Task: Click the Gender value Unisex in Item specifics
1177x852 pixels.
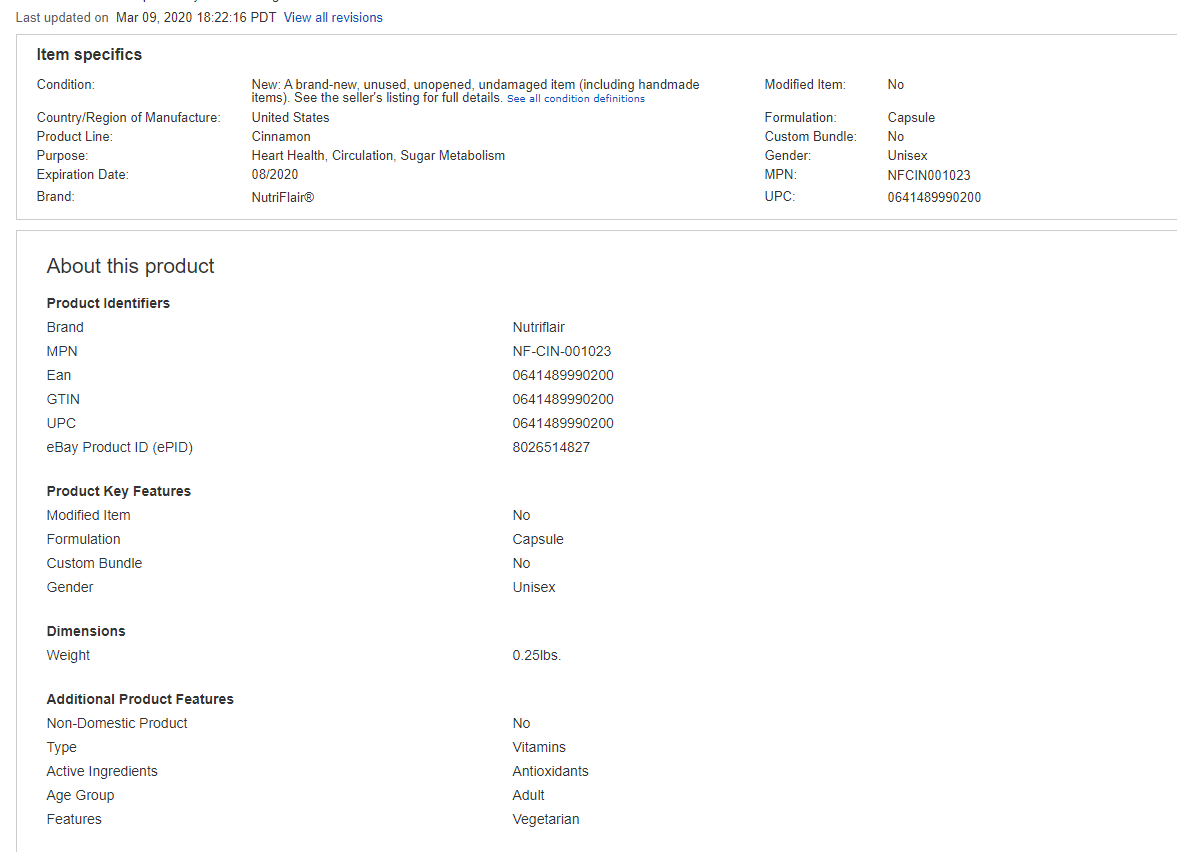Action: (908, 155)
